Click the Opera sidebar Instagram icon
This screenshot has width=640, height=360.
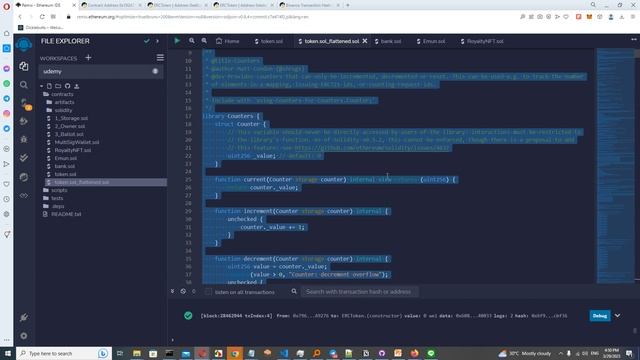[x=7, y=113]
